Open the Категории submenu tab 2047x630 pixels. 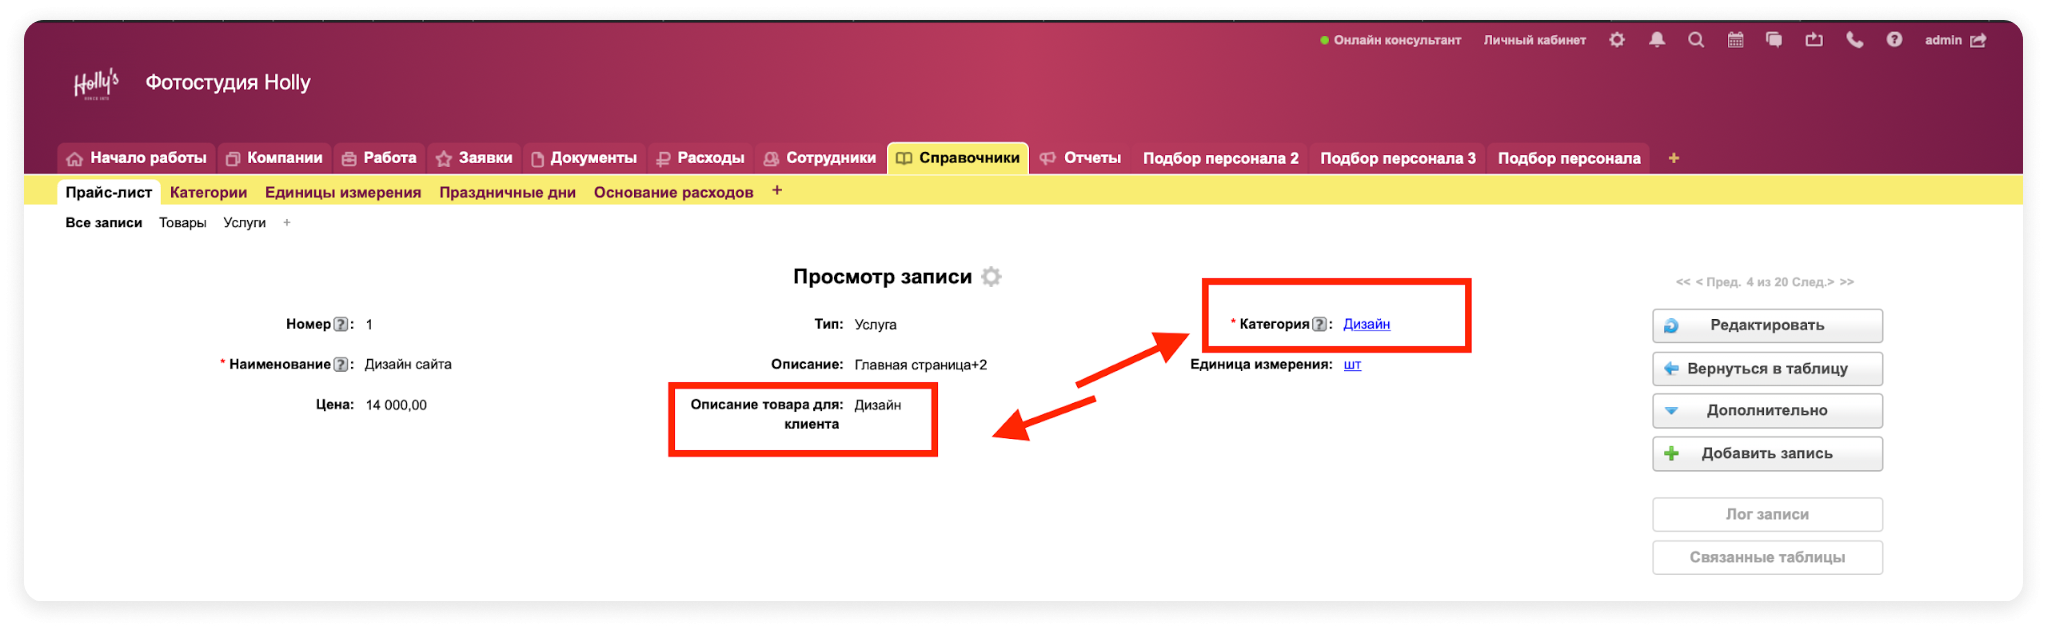[x=208, y=192]
